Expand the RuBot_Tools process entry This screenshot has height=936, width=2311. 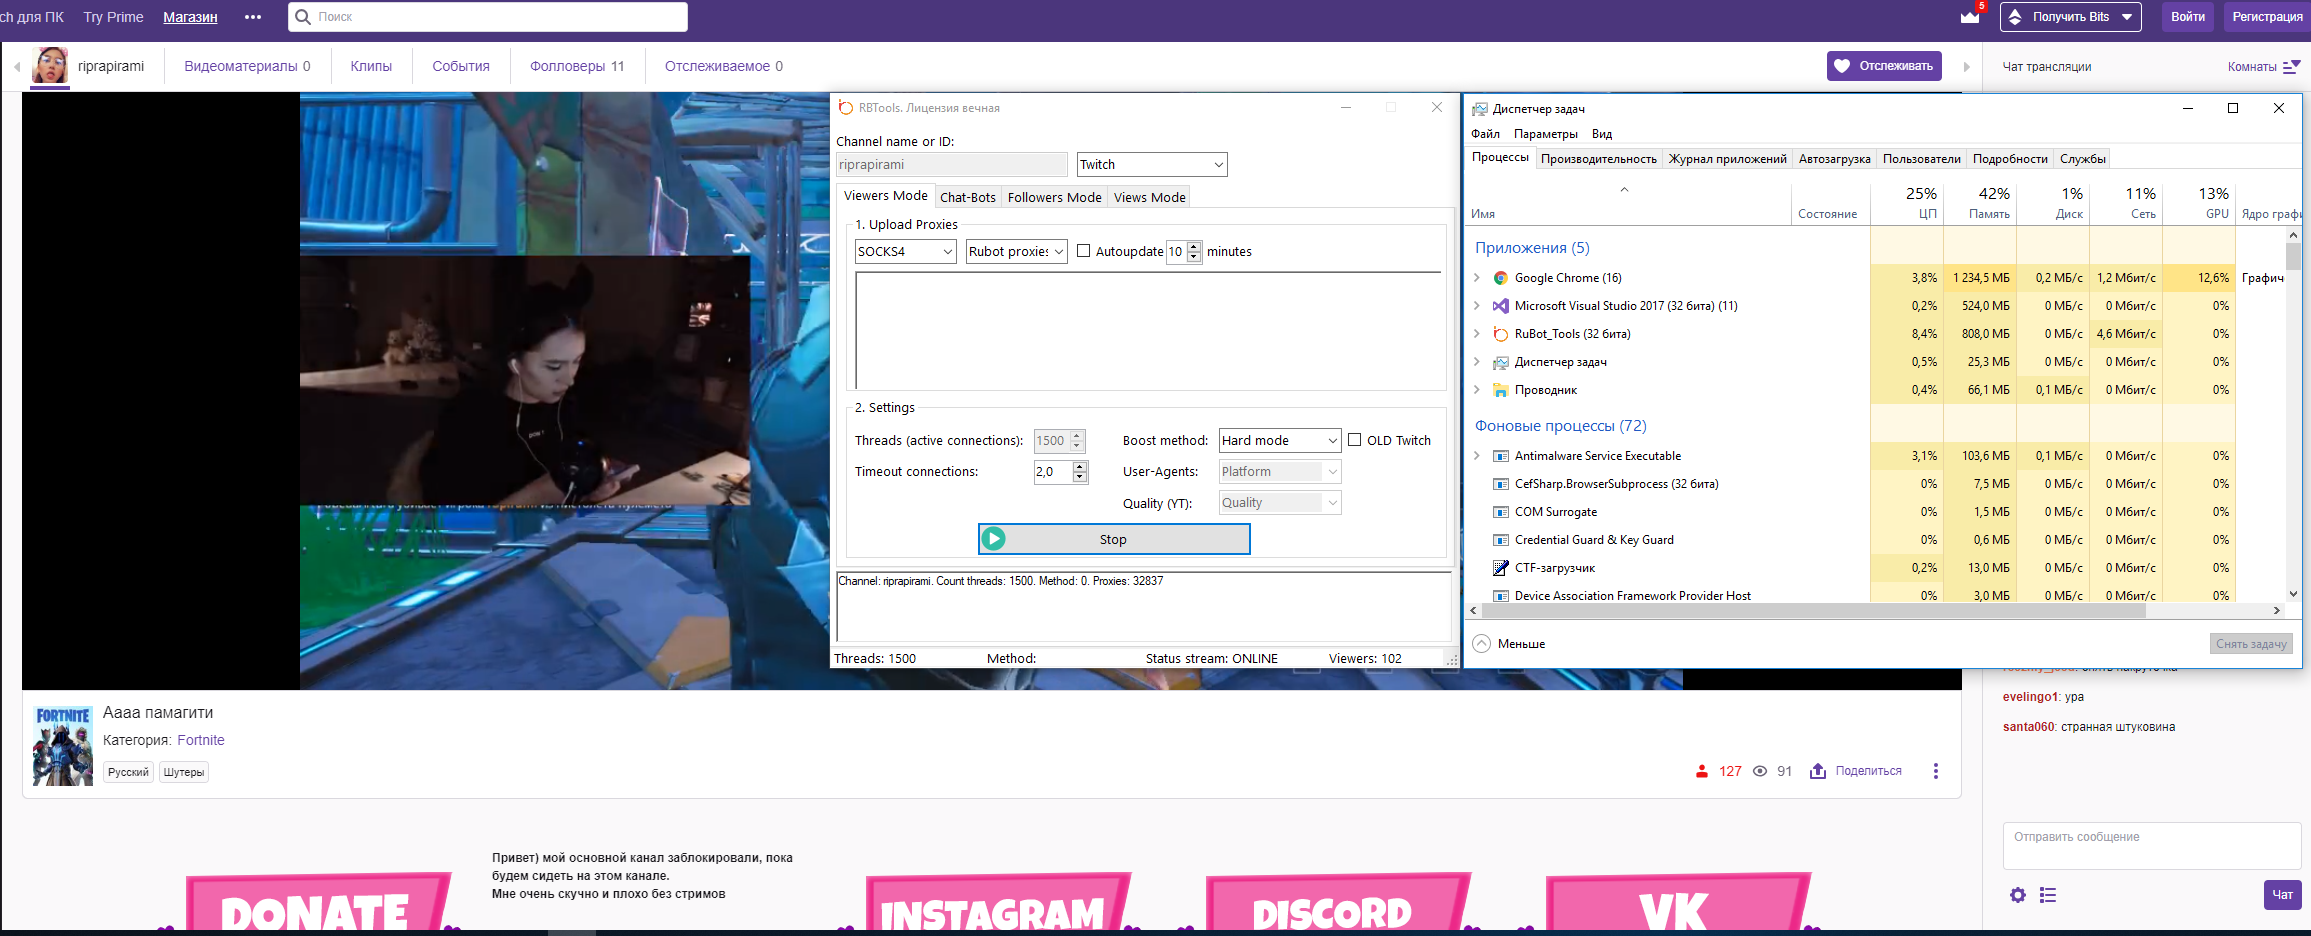[x=1477, y=334]
